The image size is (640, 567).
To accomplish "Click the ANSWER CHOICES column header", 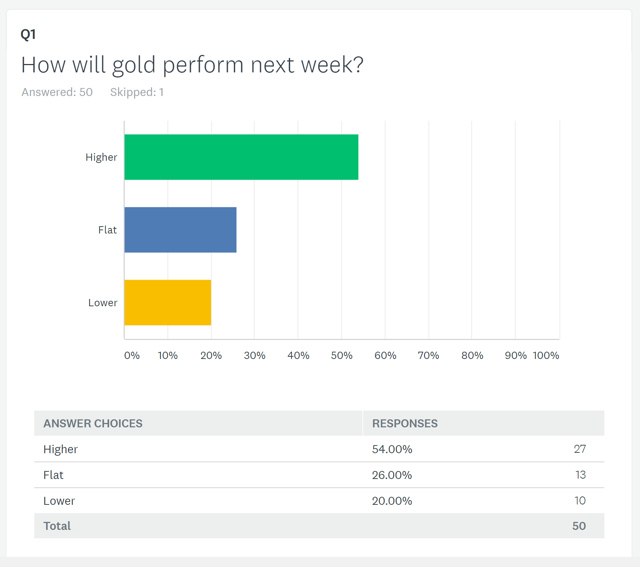I will [93, 423].
